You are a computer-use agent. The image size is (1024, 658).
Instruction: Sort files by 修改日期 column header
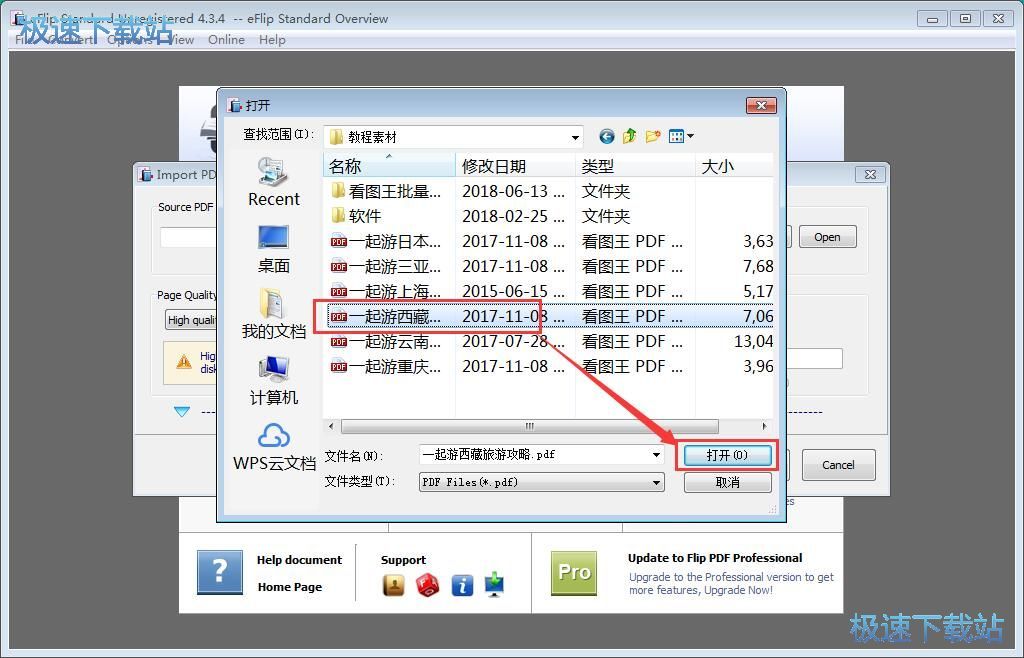pos(515,166)
